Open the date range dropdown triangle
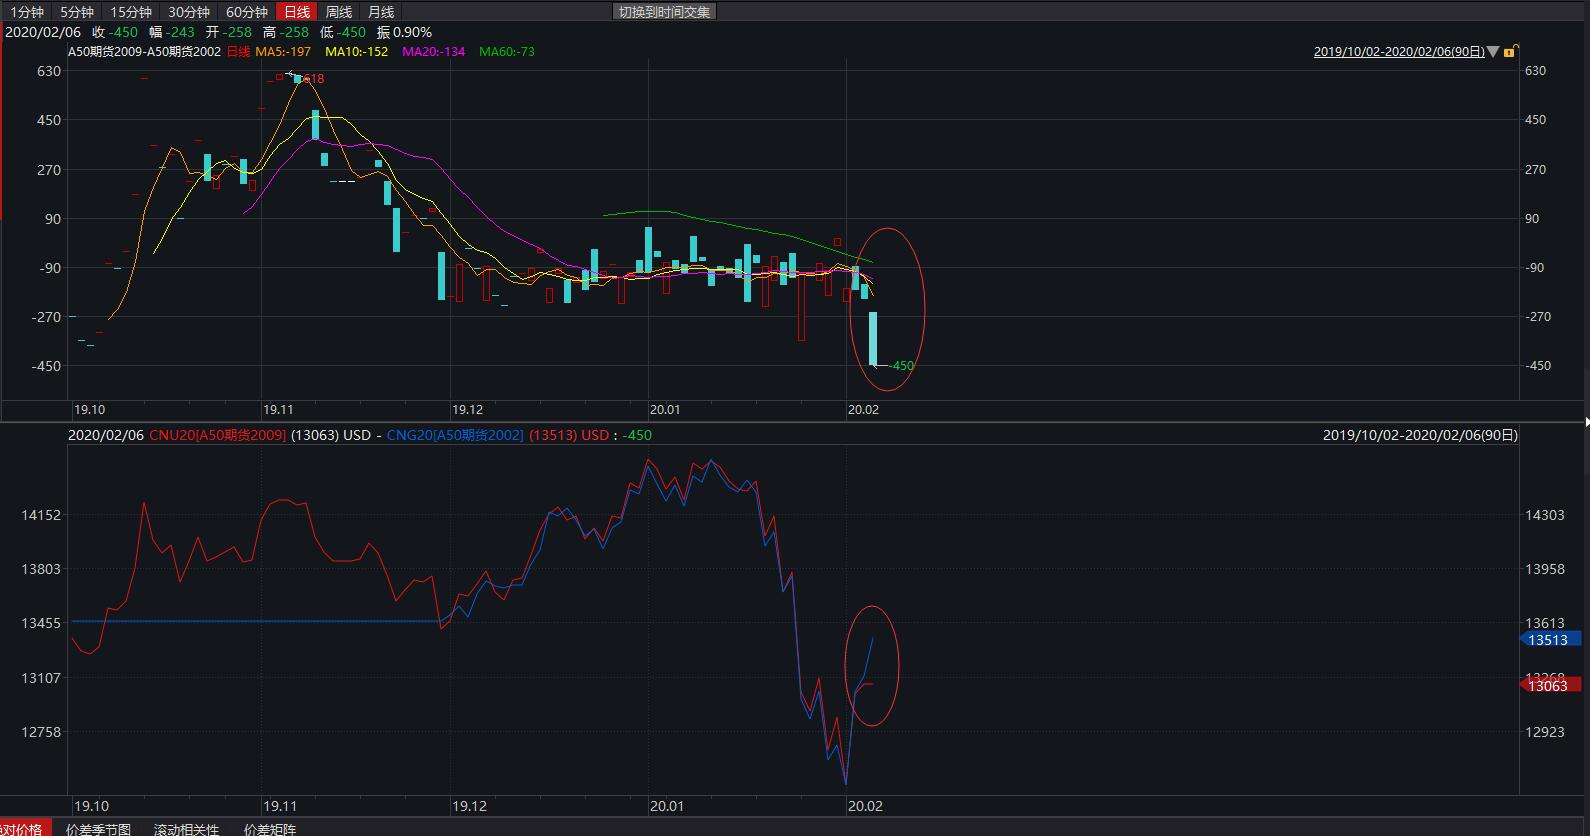The height and width of the screenshot is (836, 1590). click(1493, 52)
